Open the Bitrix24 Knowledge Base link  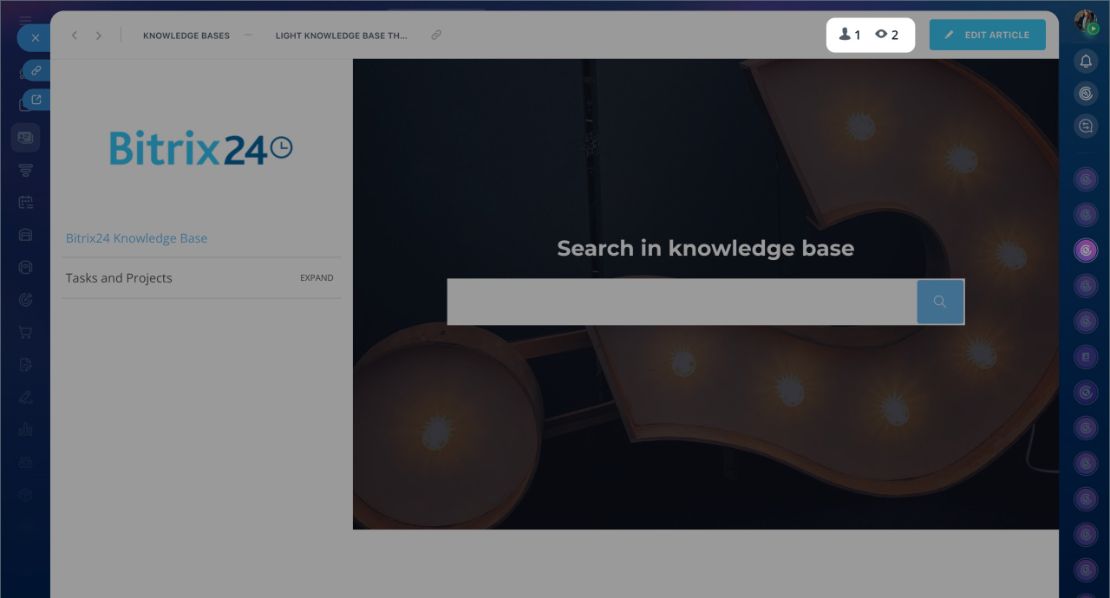tap(137, 238)
